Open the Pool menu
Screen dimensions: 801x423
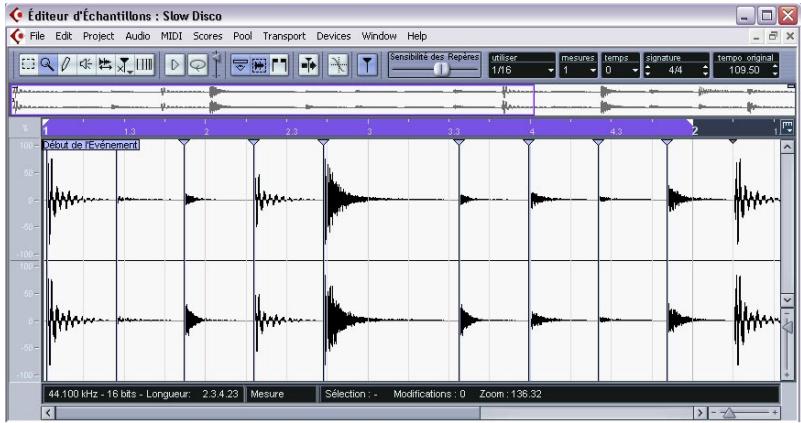point(243,36)
